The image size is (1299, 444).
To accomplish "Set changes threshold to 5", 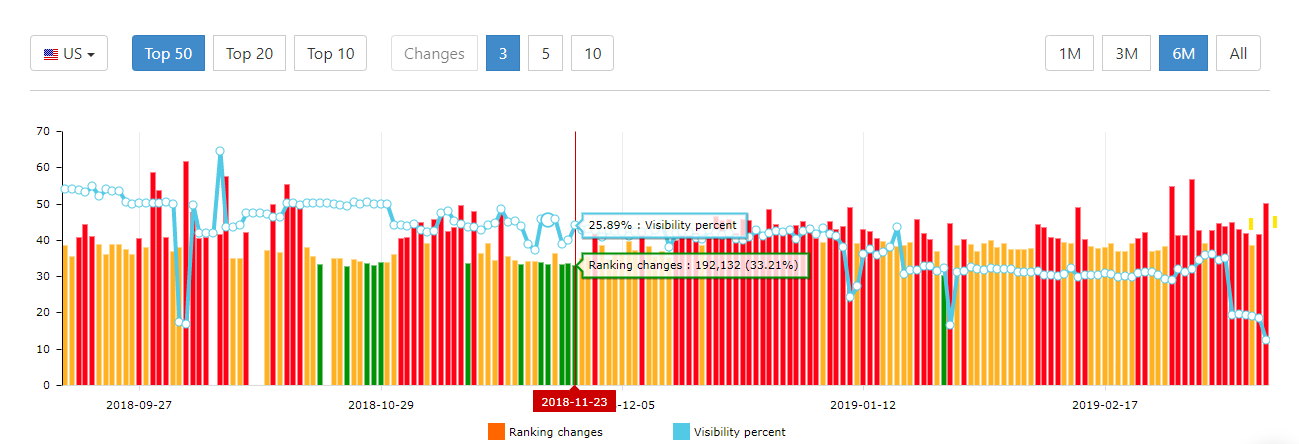I will click(545, 54).
